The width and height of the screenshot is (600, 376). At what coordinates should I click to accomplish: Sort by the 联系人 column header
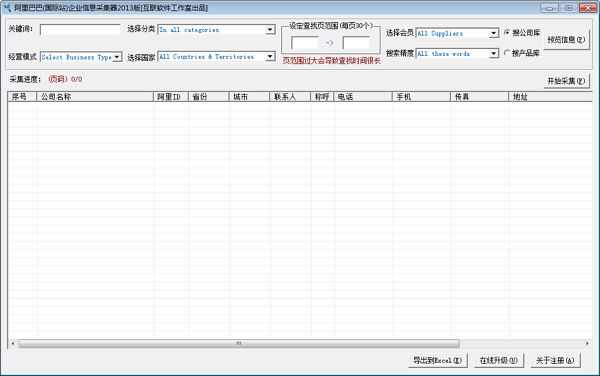click(x=290, y=97)
